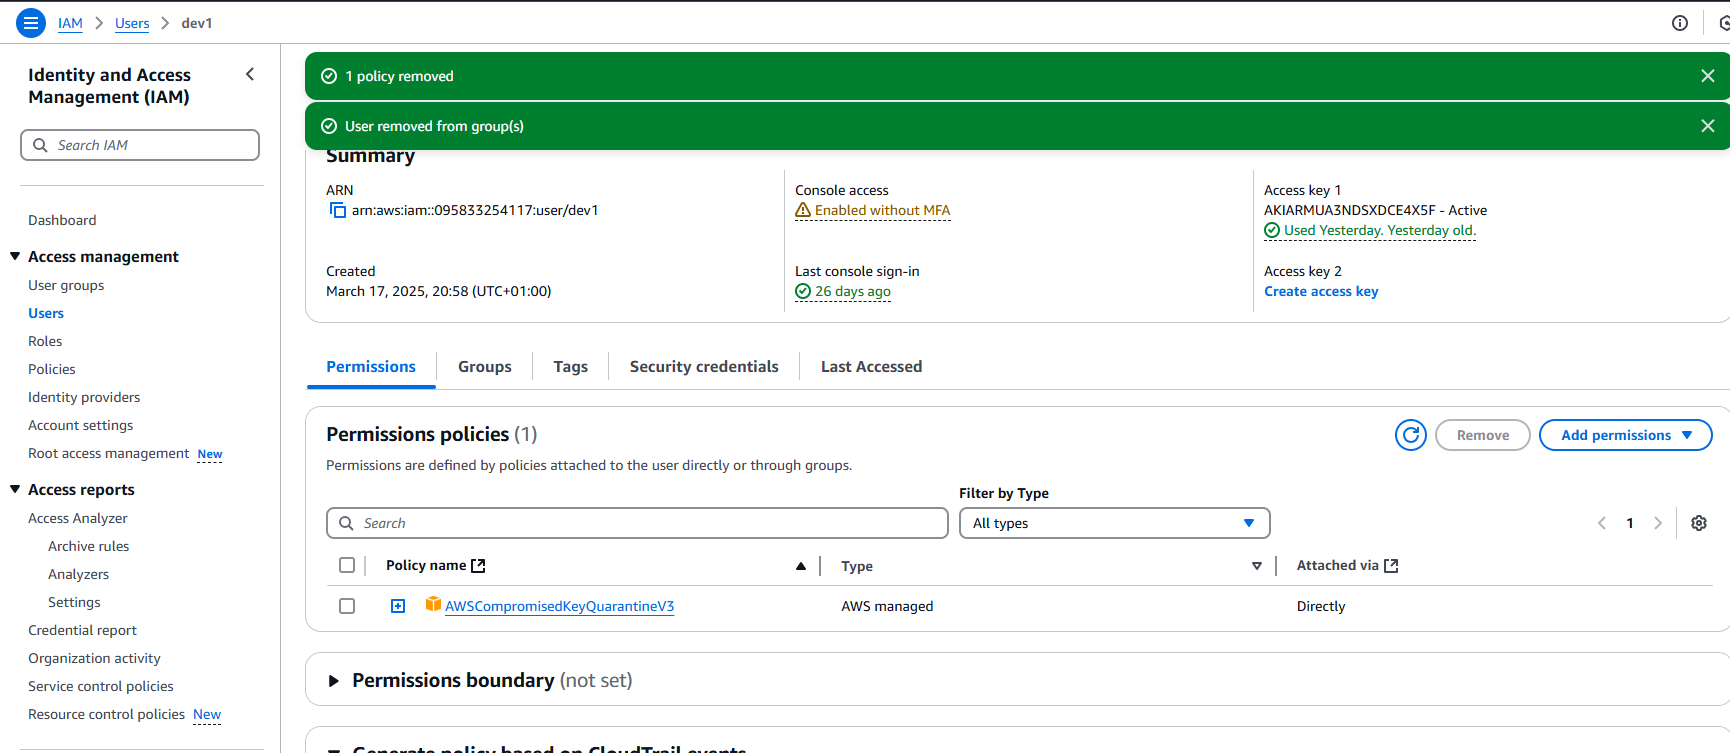The image size is (1730, 753).
Task: Open Credential report in side navigation
Action: [82, 630]
